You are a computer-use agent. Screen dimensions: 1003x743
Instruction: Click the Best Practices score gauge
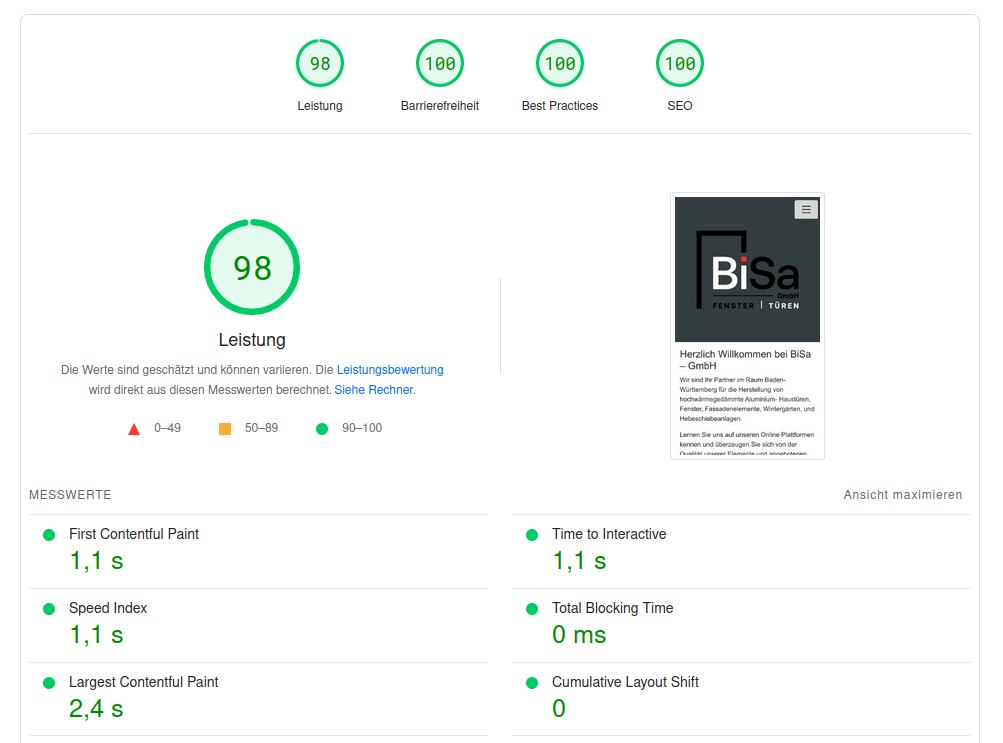tap(560, 64)
